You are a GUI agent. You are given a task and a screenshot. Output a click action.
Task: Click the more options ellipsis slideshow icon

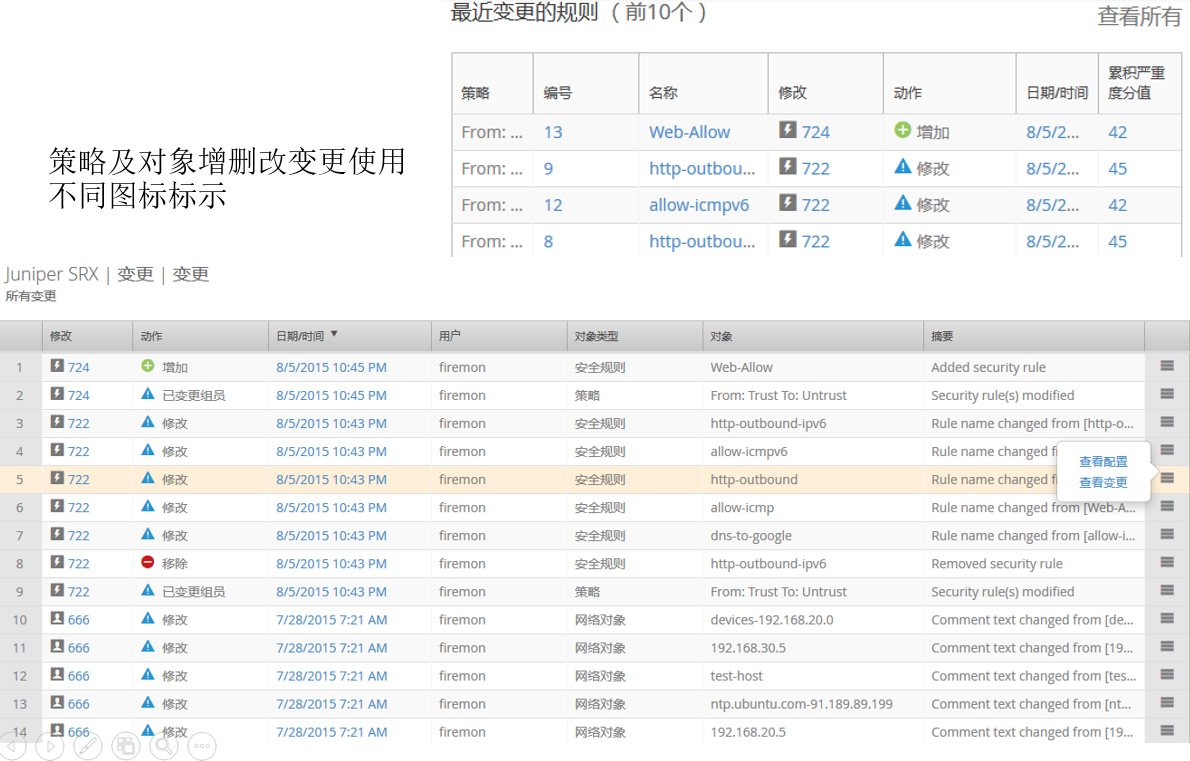pos(202,745)
